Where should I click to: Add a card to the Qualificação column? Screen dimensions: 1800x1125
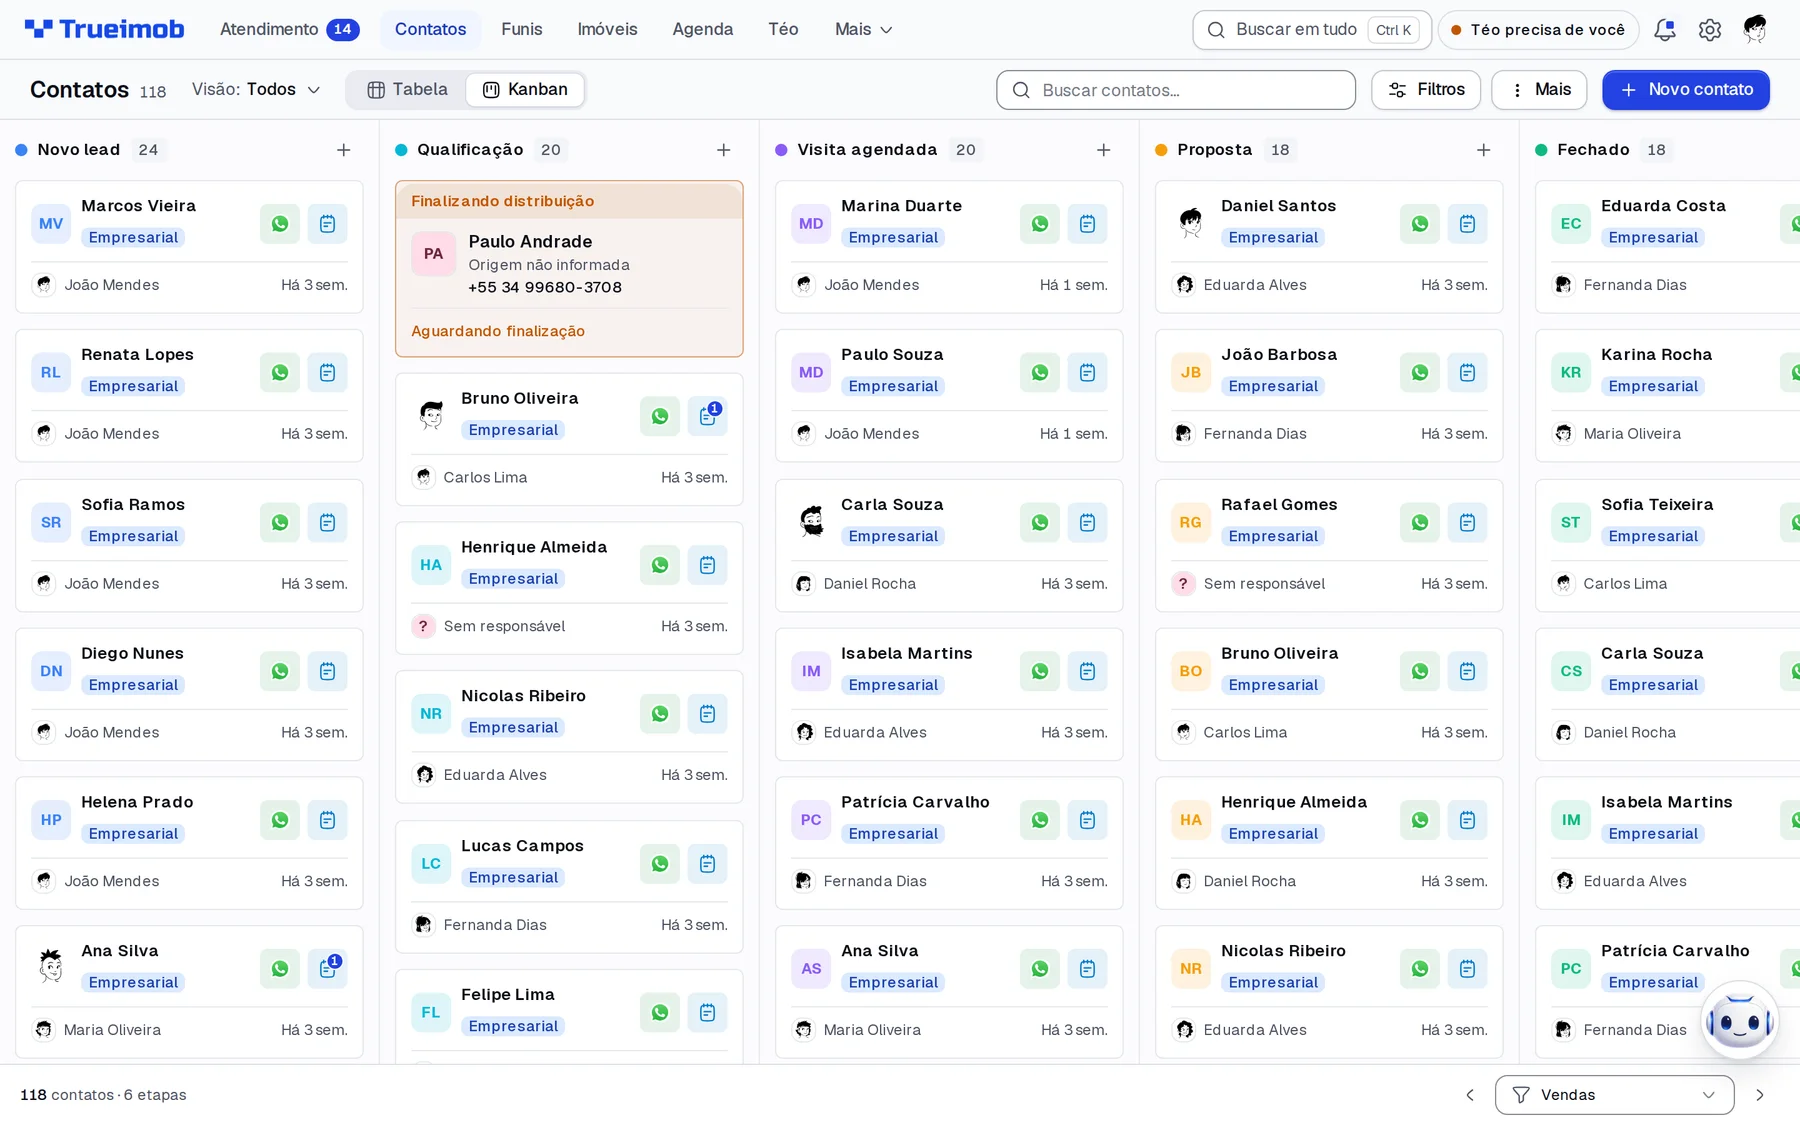pyautogui.click(x=724, y=150)
